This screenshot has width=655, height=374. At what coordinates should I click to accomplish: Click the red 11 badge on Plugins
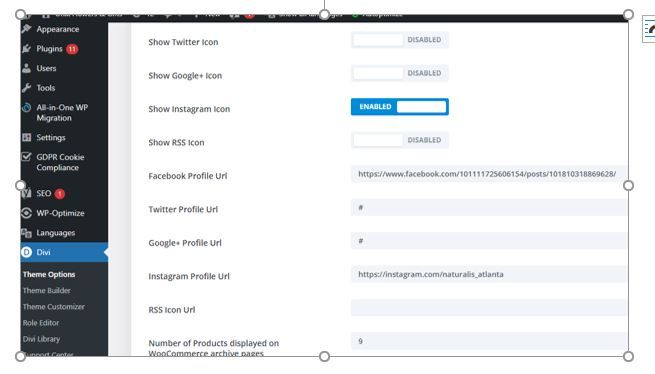click(72, 49)
